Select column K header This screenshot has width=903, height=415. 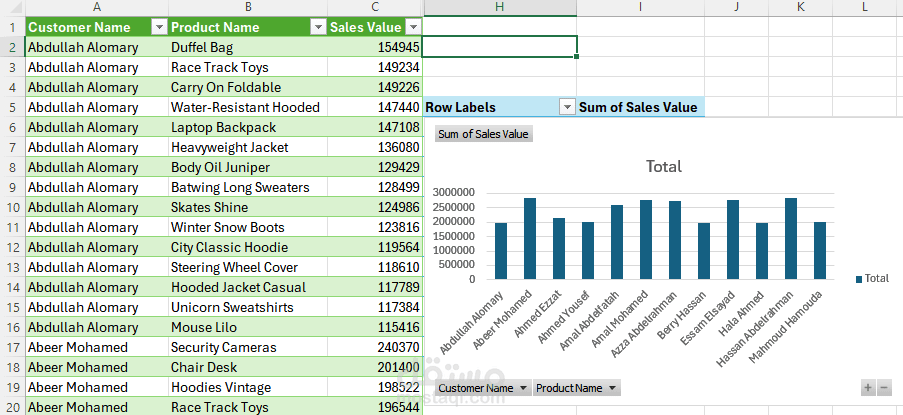800,7
